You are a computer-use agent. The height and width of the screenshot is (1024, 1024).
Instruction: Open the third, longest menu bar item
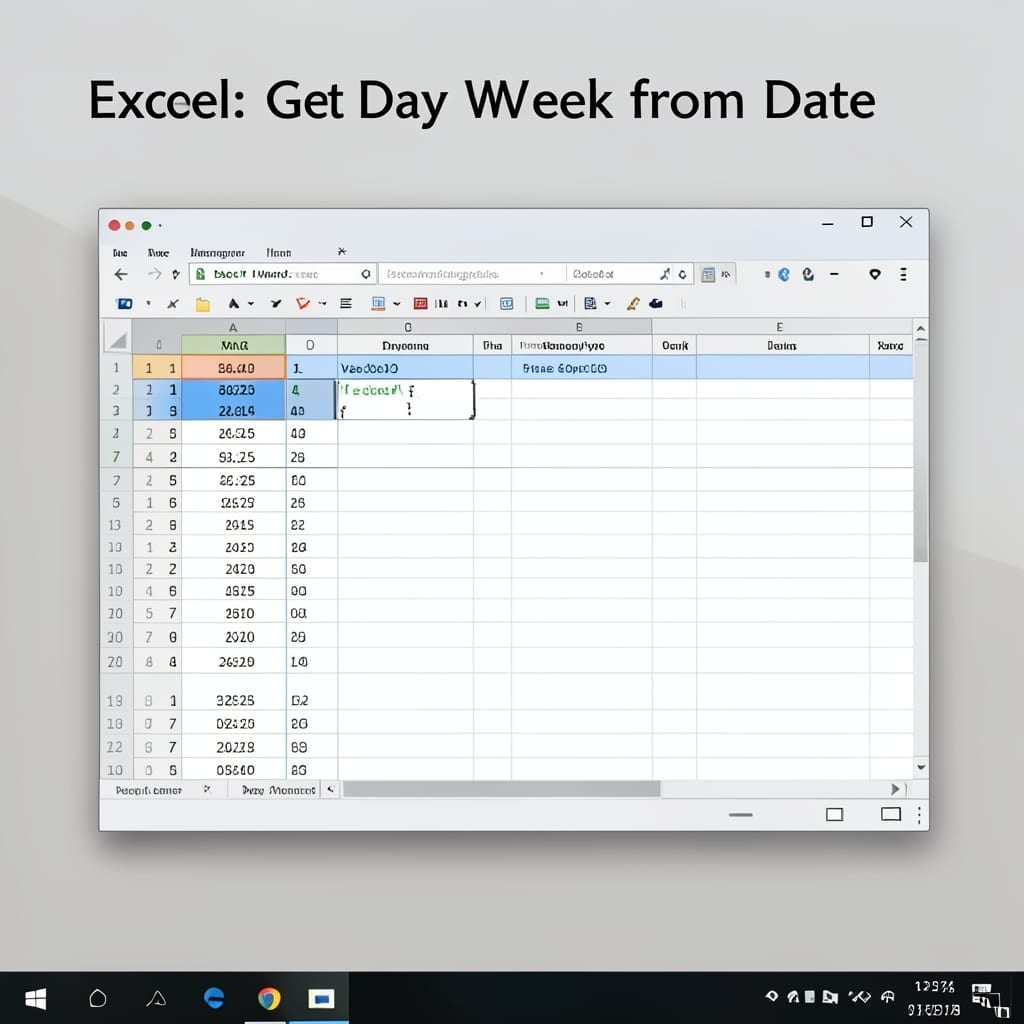tap(217, 253)
